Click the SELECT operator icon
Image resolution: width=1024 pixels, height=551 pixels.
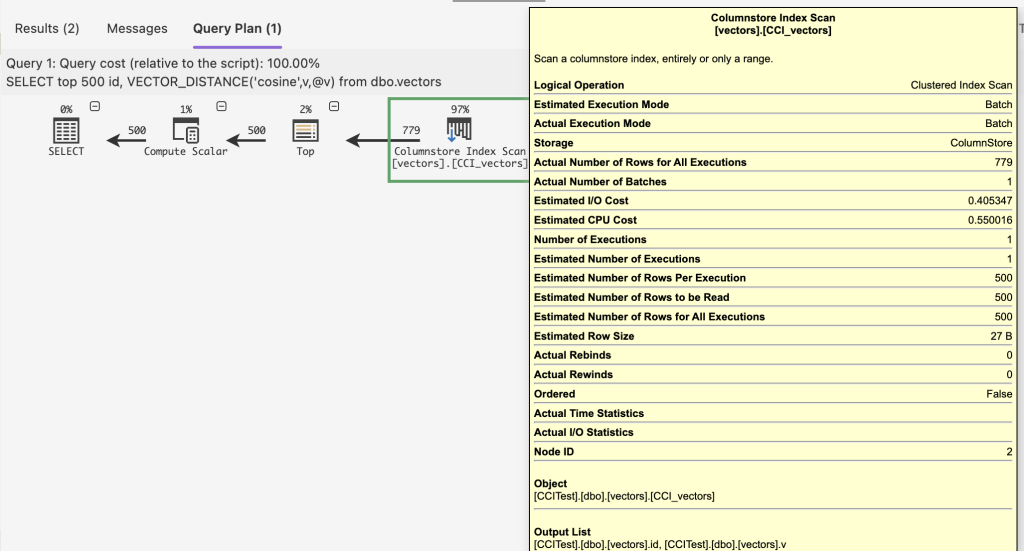point(66,130)
